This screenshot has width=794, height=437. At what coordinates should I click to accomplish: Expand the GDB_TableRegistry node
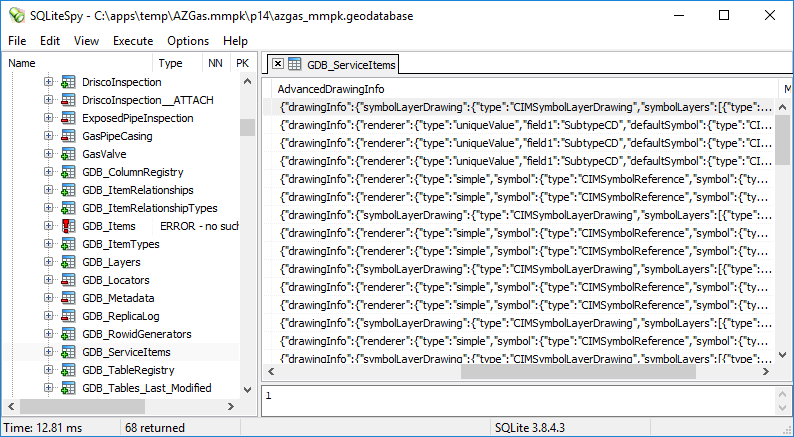click(x=48, y=370)
